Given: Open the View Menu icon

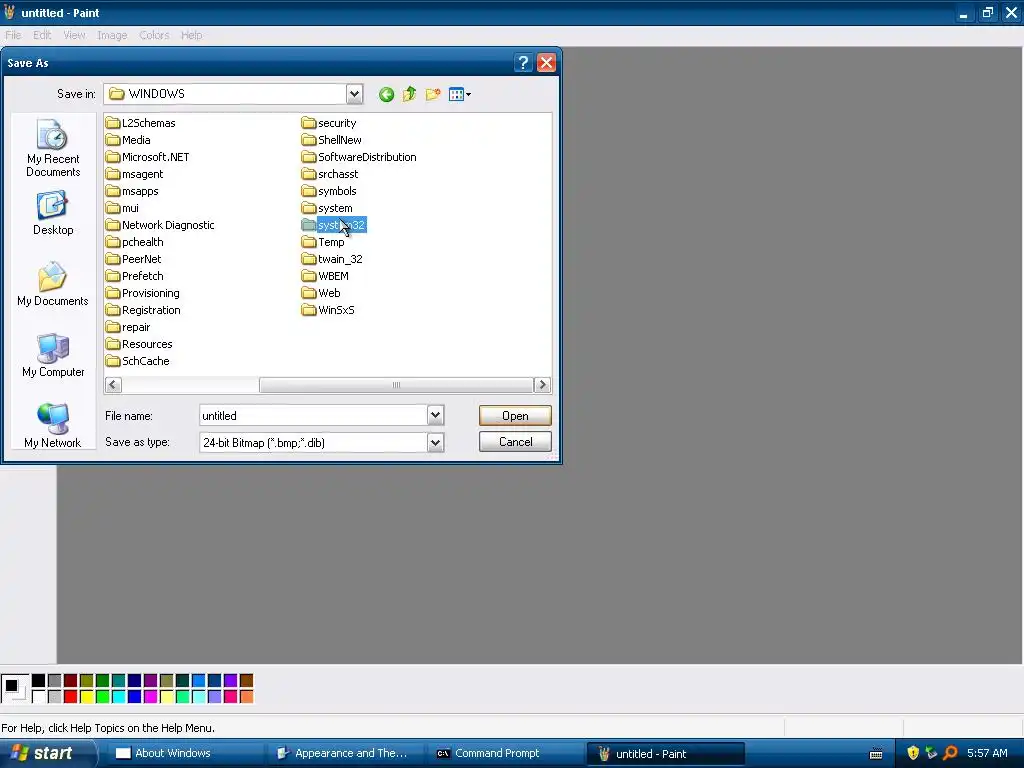Looking at the screenshot, I should click(x=460, y=95).
